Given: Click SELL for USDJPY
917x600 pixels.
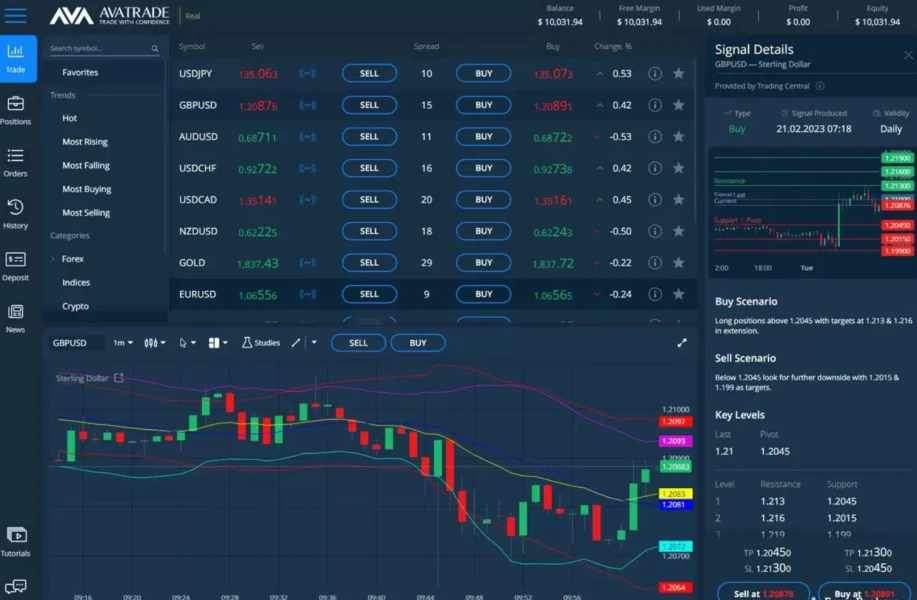Looking at the screenshot, I should (x=369, y=74).
